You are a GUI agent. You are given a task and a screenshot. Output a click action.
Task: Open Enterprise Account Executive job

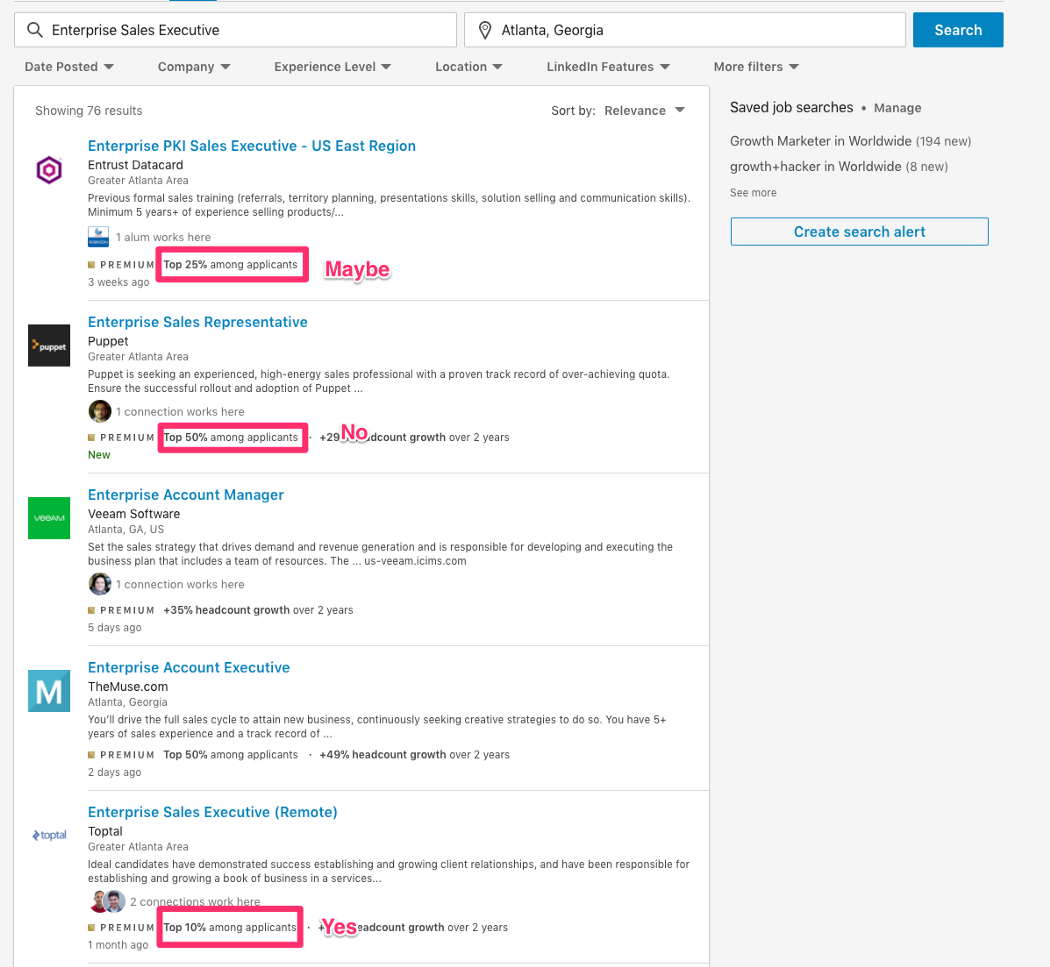[189, 668]
